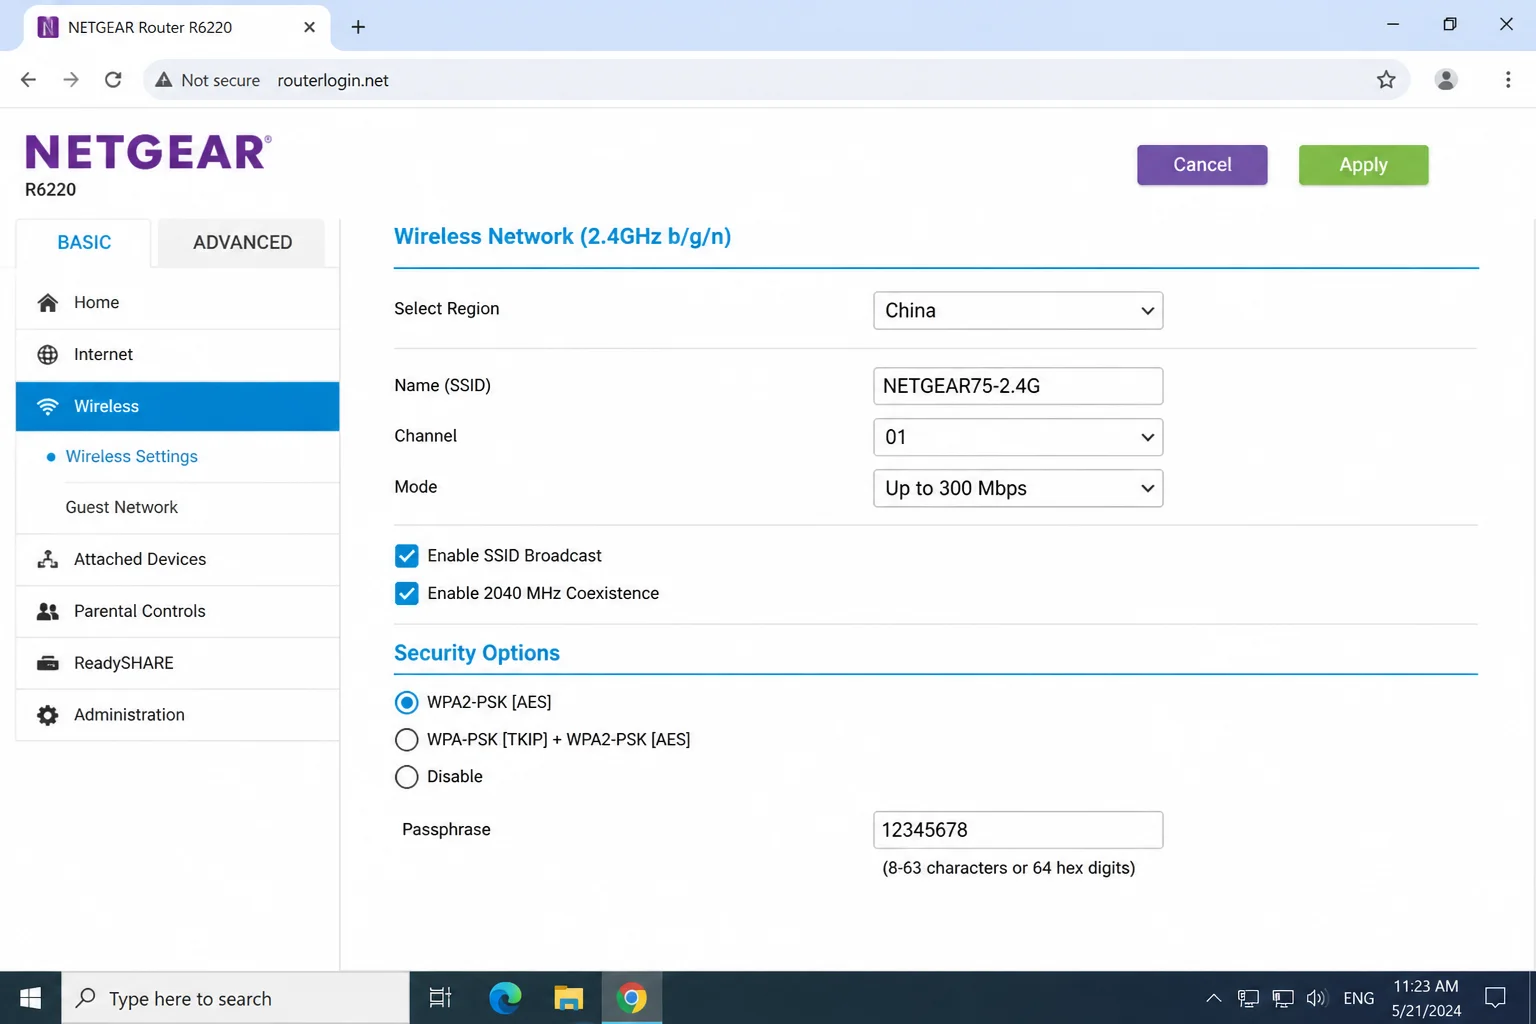1536x1024 pixels.
Task: Switch to the BASIC tab
Action: (x=84, y=243)
